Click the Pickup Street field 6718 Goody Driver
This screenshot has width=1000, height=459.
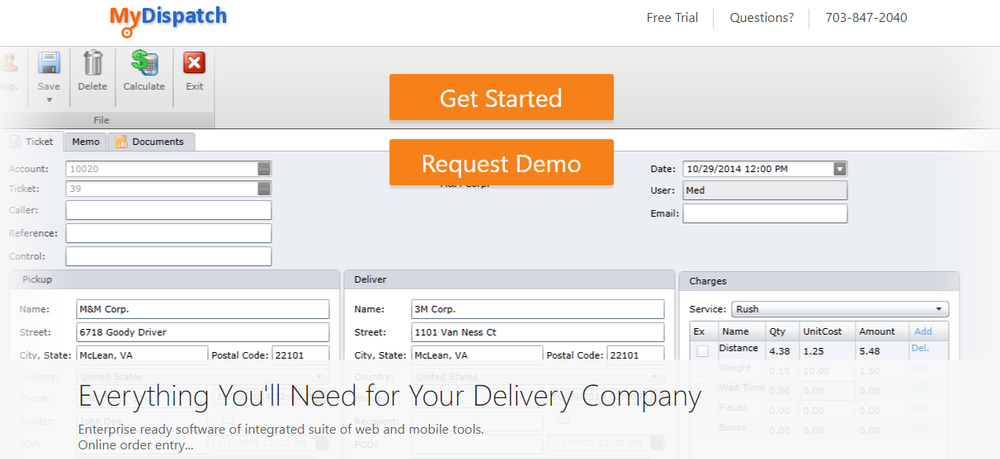click(203, 332)
